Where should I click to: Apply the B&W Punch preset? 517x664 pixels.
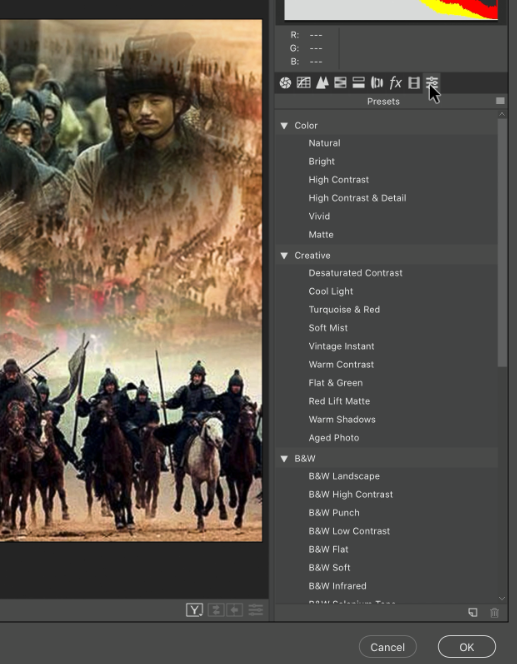click(334, 512)
